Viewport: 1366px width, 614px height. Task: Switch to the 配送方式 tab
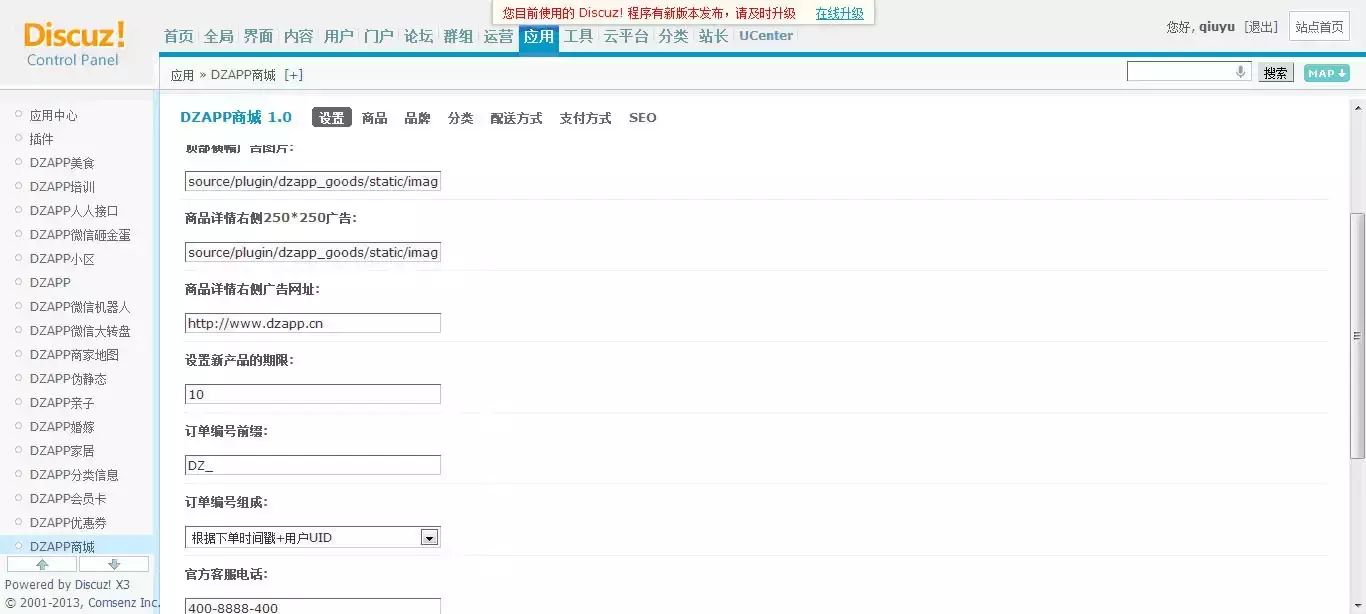(x=517, y=118)
